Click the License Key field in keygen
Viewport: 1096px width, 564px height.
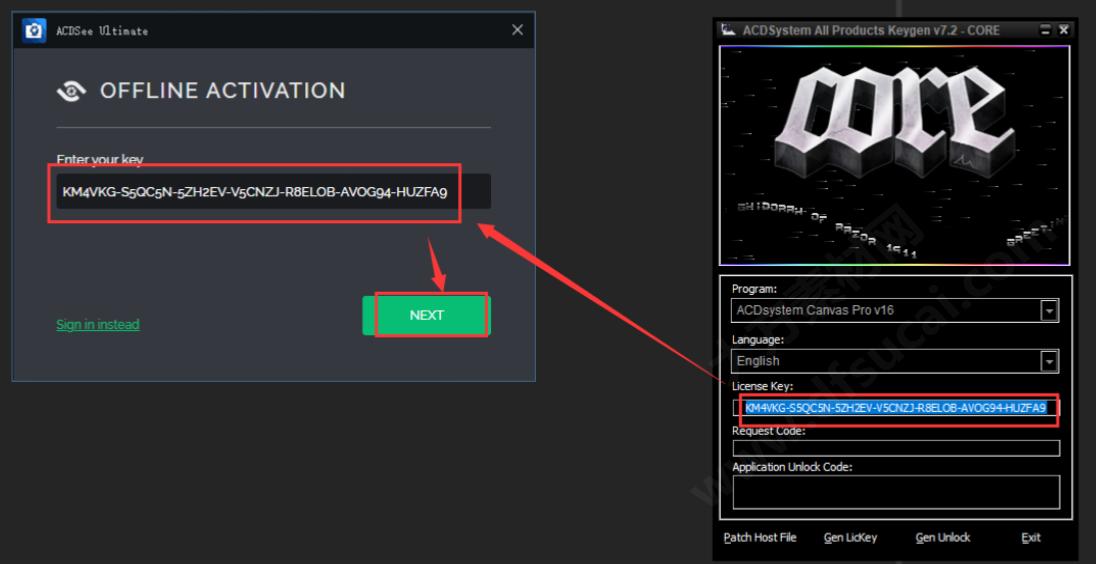[x=896, y=408]
